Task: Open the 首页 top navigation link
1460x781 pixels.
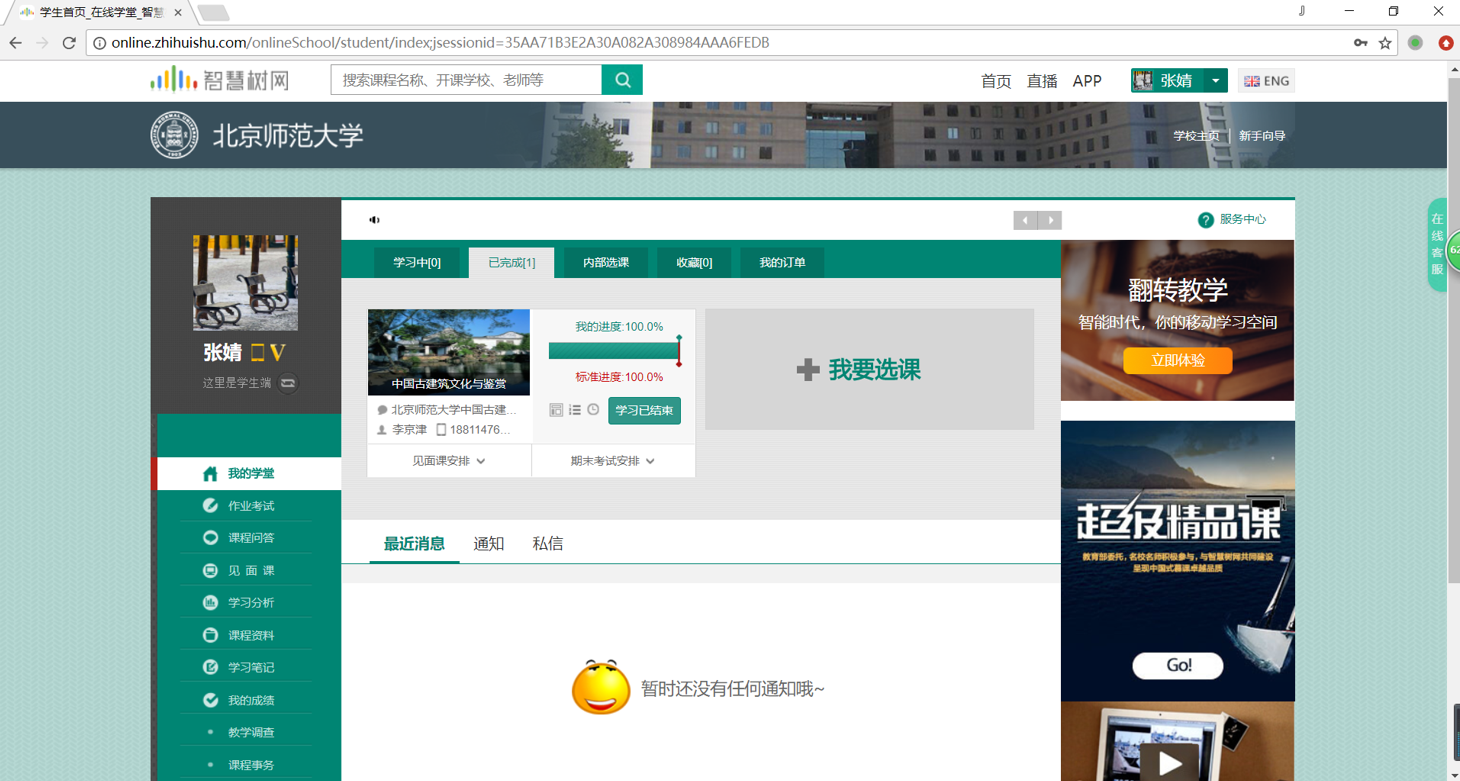Action: (996, 81)
